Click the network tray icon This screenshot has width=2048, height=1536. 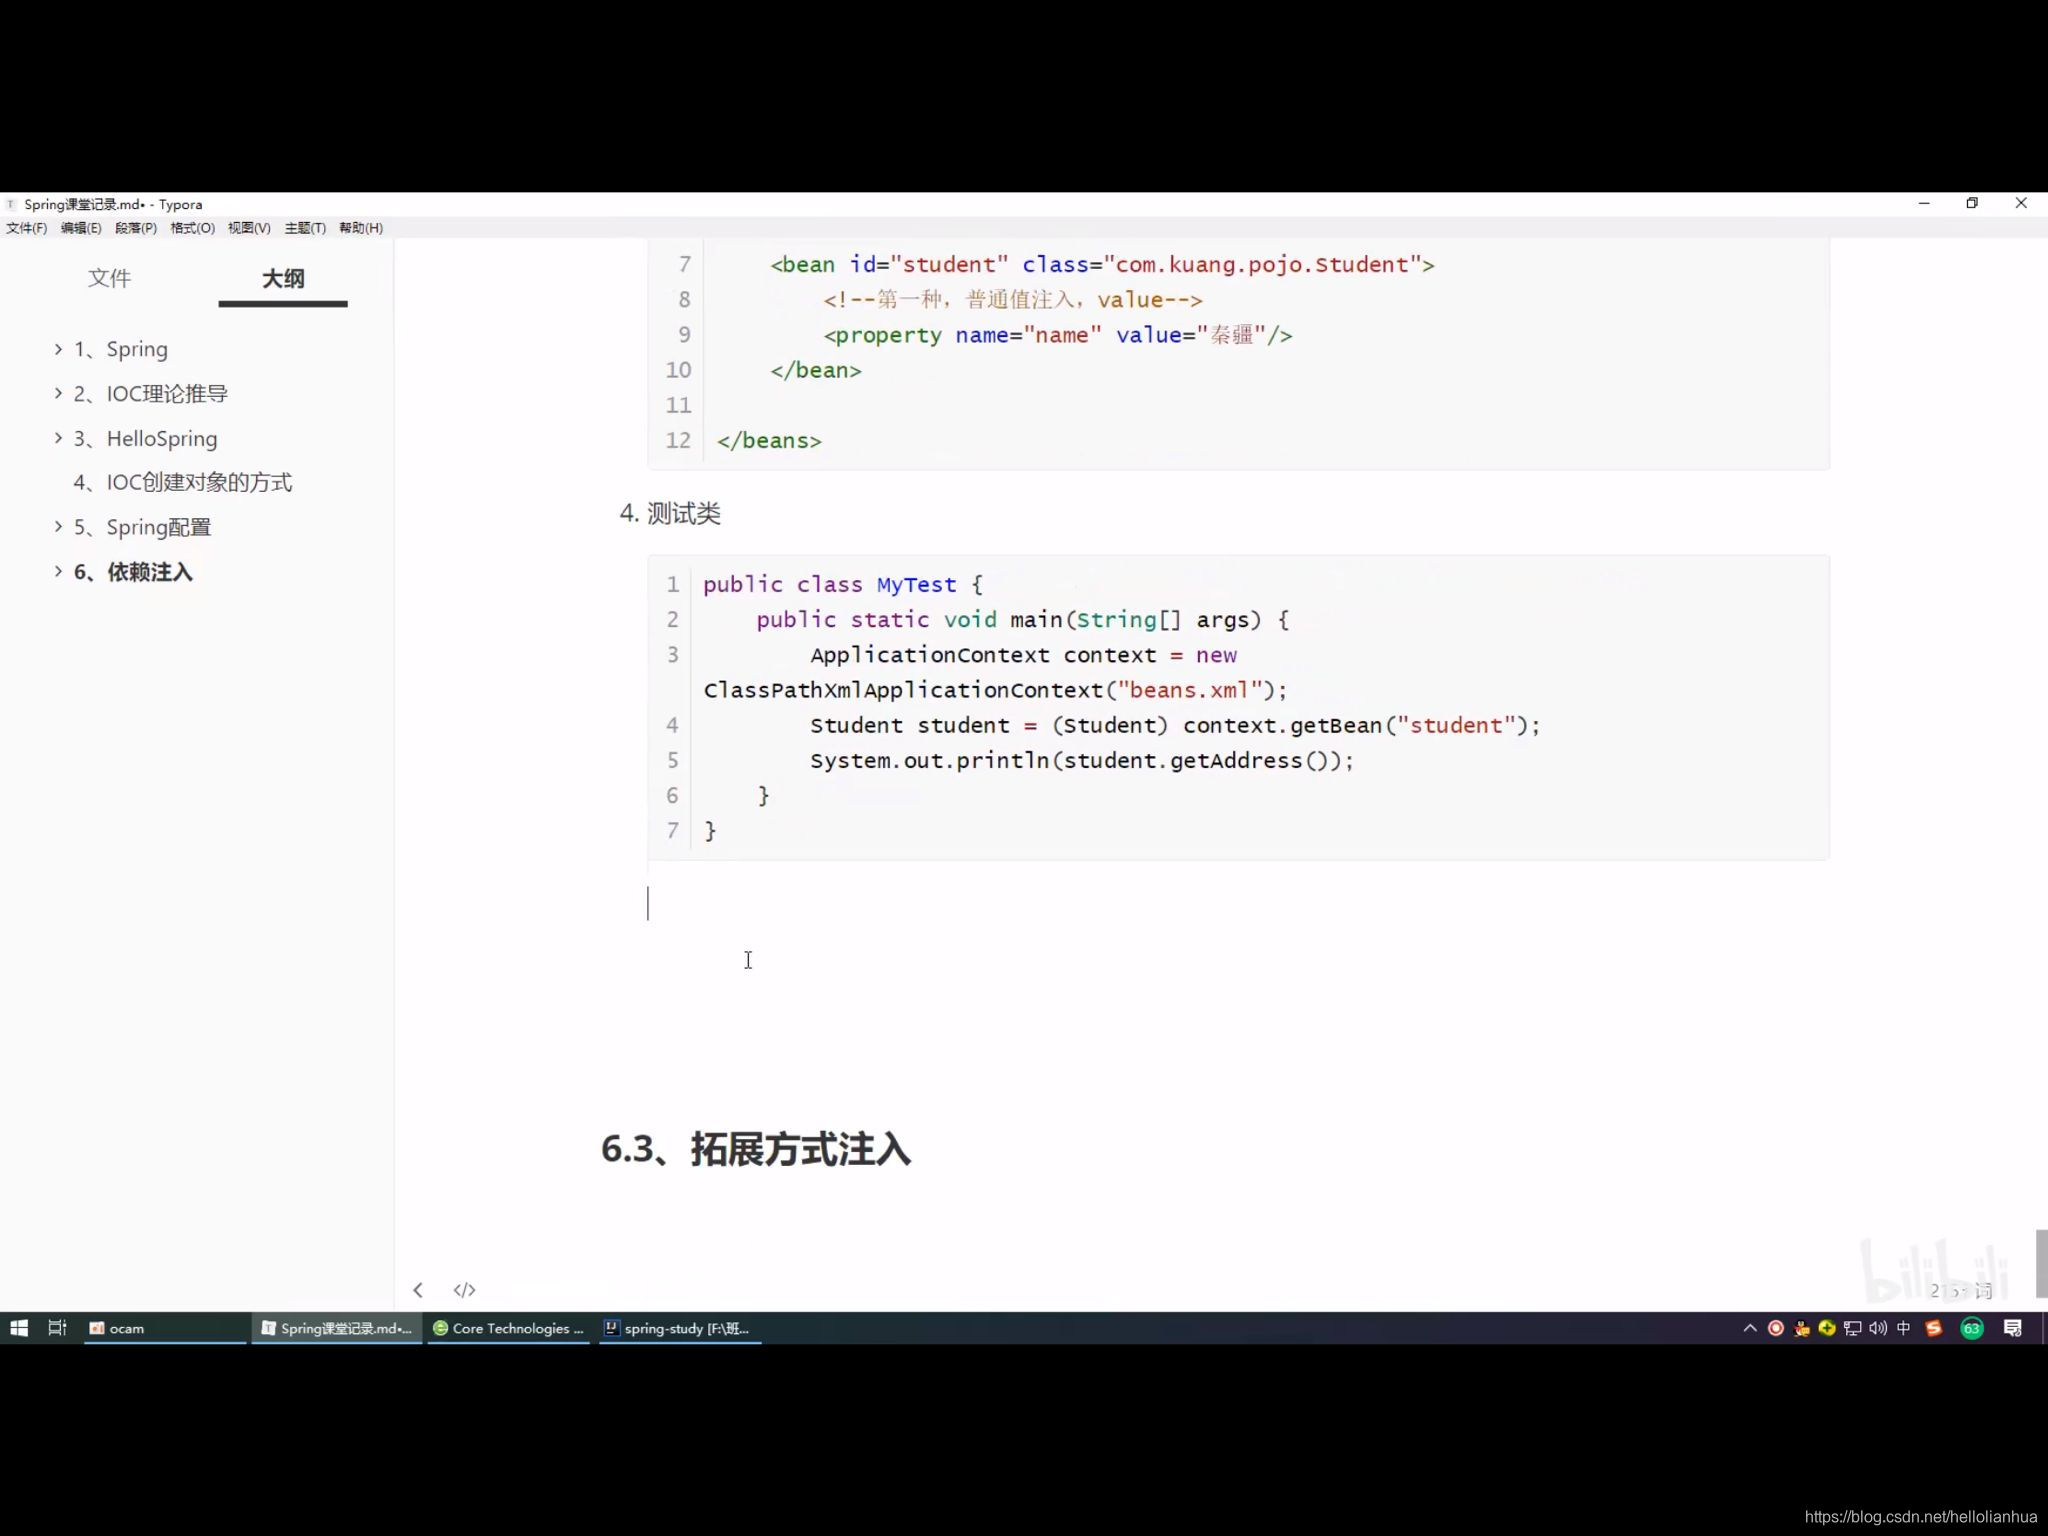pos(1853,1328)
